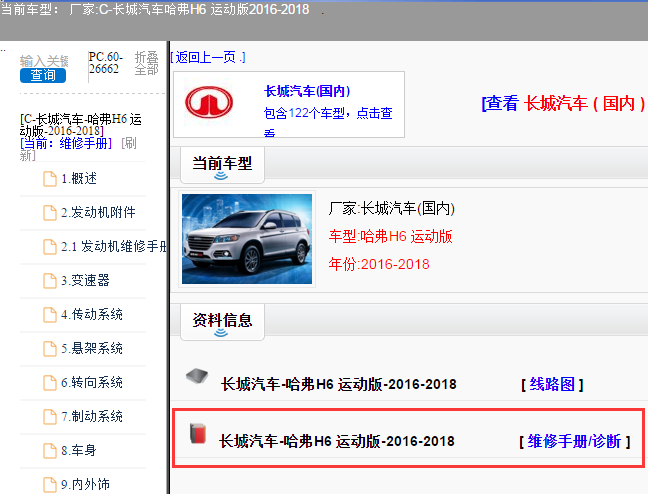The image size is (648, 494).
Task: Click 长城汽车-哈弗H6 运动版-2016-2018 in the 维修手册/诊断 row
Action: [337, 441]
